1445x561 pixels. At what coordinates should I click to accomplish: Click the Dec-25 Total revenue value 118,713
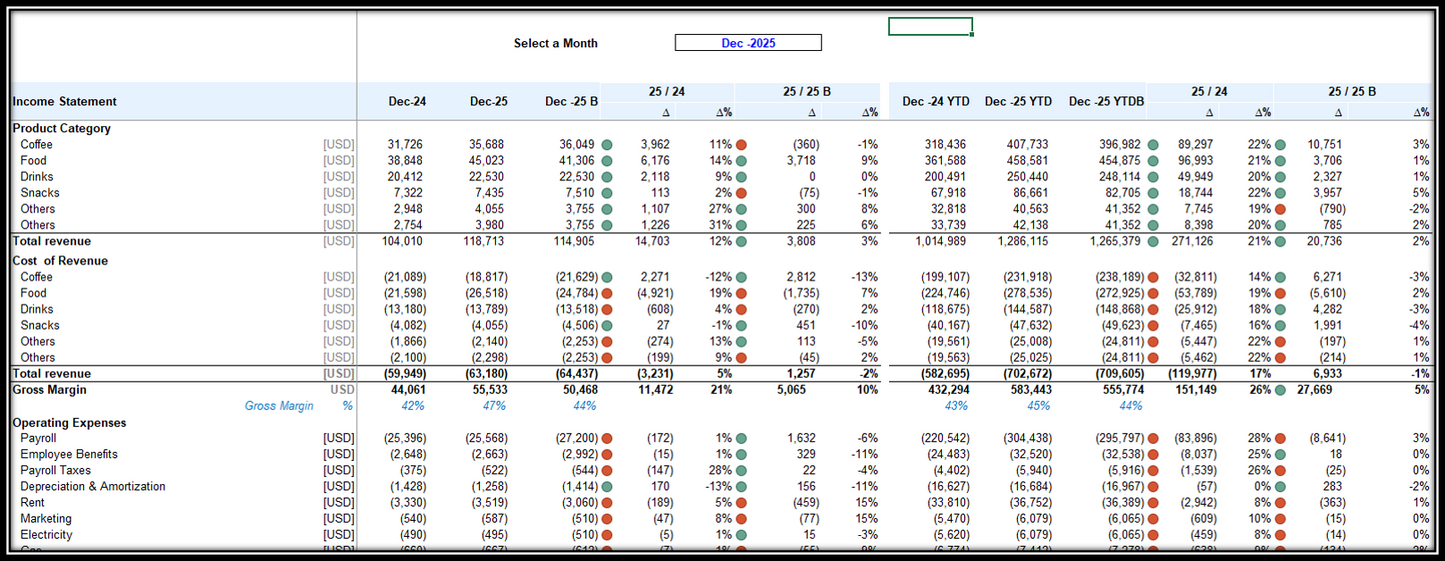(486, 242)
